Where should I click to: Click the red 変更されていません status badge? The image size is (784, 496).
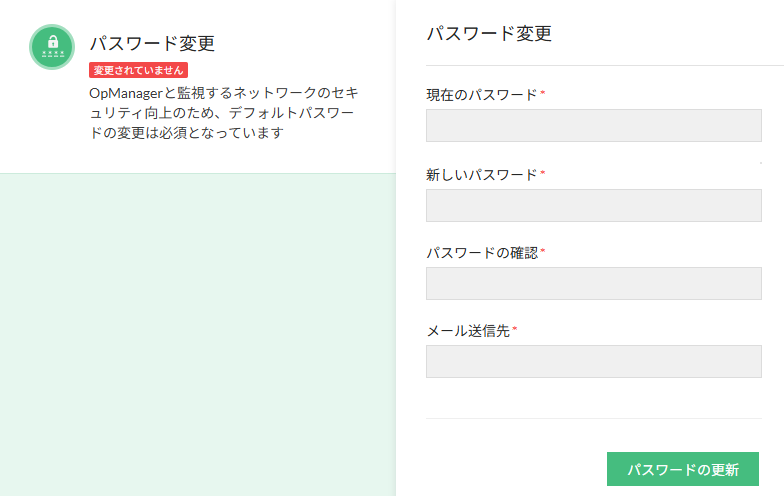[x=138, y=70]
